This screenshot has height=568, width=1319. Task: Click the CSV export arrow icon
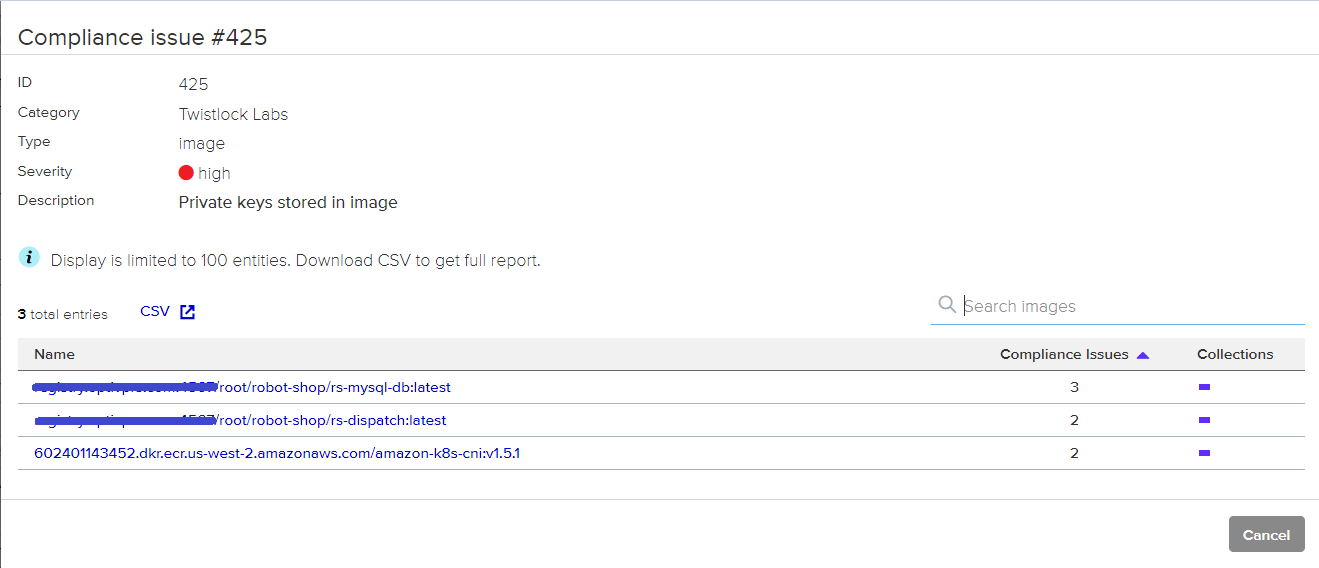(187, 312)
